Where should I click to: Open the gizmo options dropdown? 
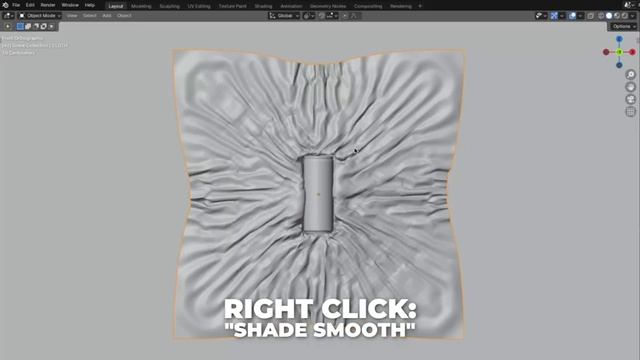[x=562, y=16]
